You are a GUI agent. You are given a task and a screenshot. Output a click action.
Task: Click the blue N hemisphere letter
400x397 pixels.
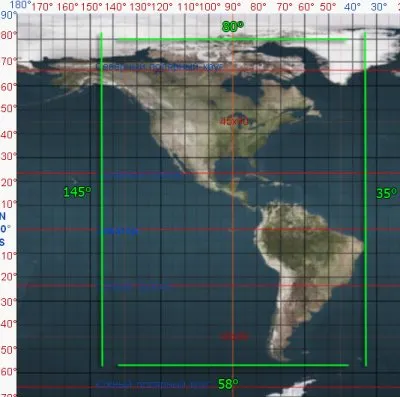[3, 217]
